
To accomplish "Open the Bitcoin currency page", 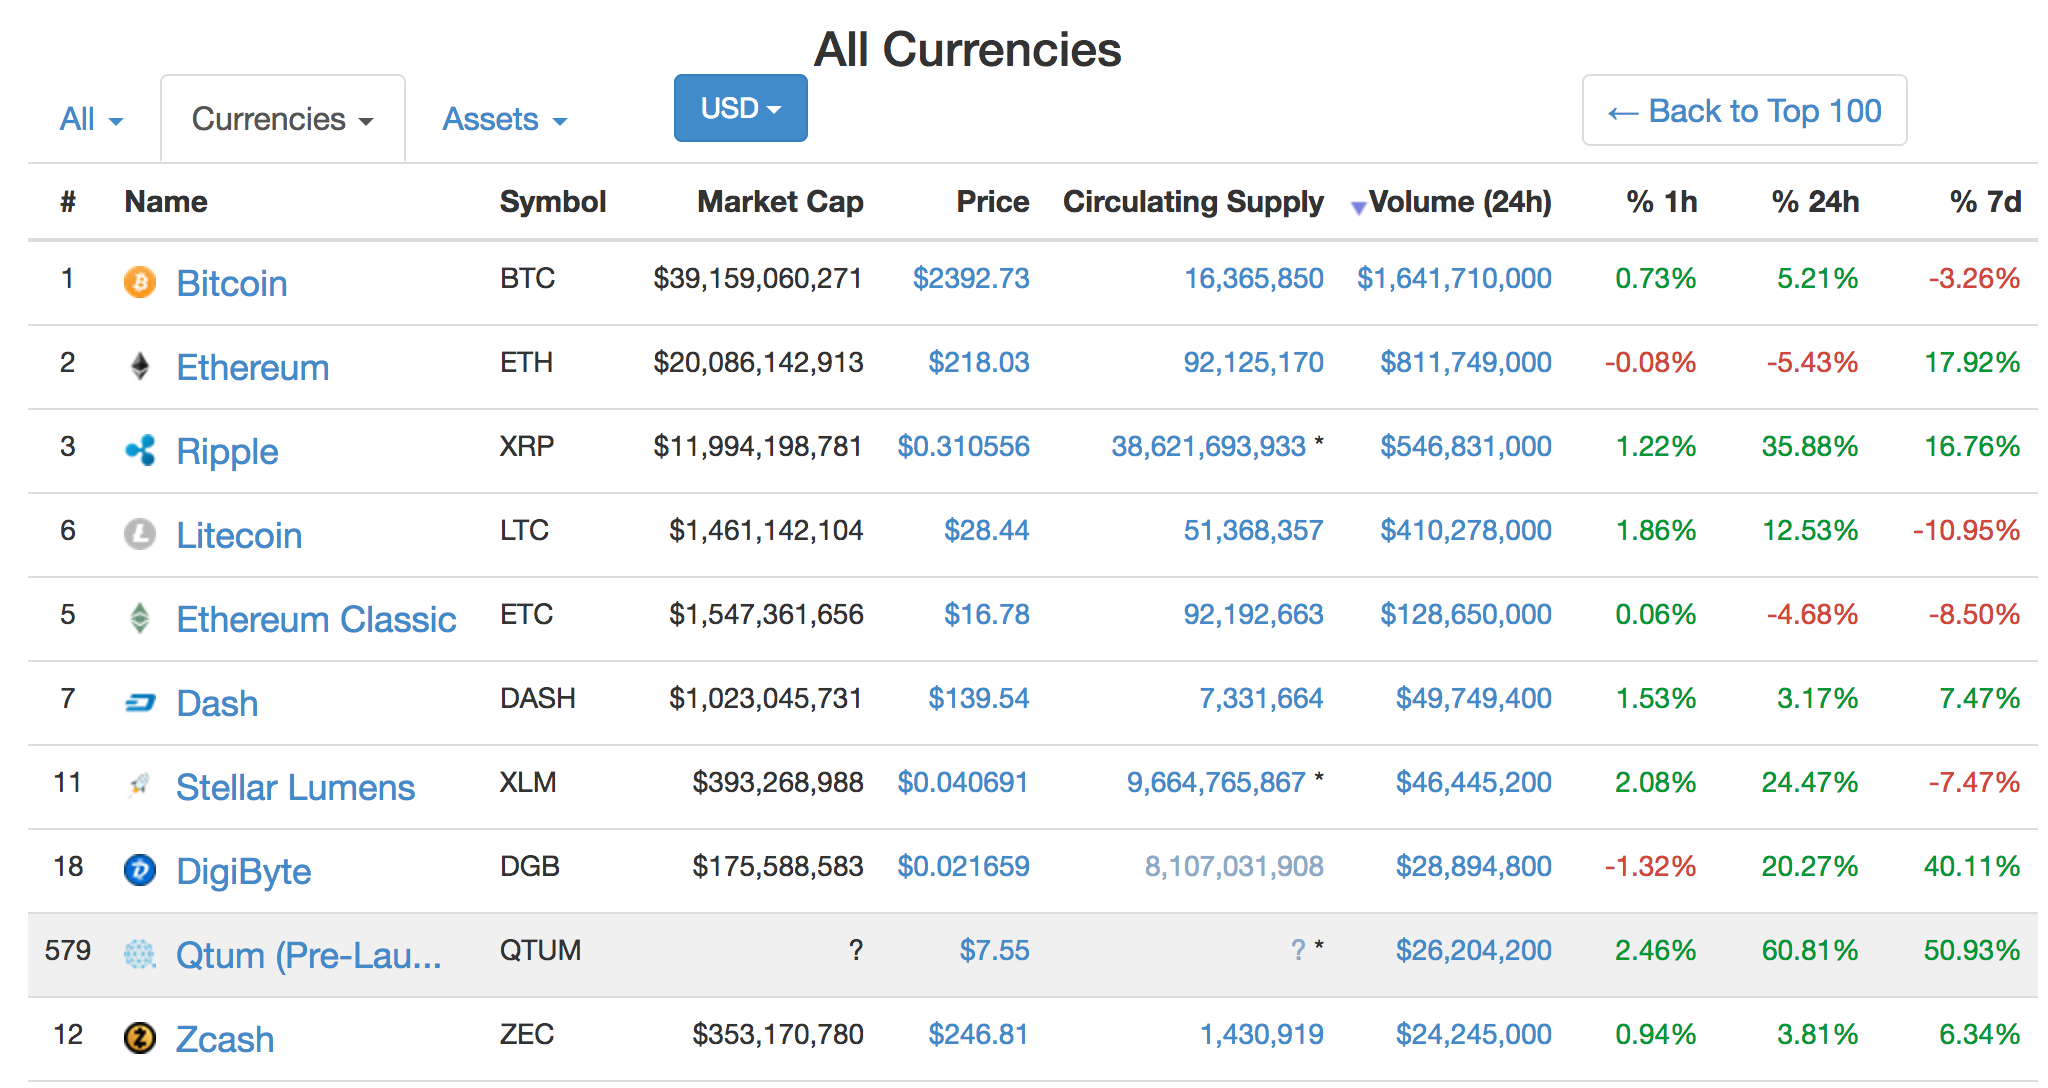I will [x=232, y=283].
